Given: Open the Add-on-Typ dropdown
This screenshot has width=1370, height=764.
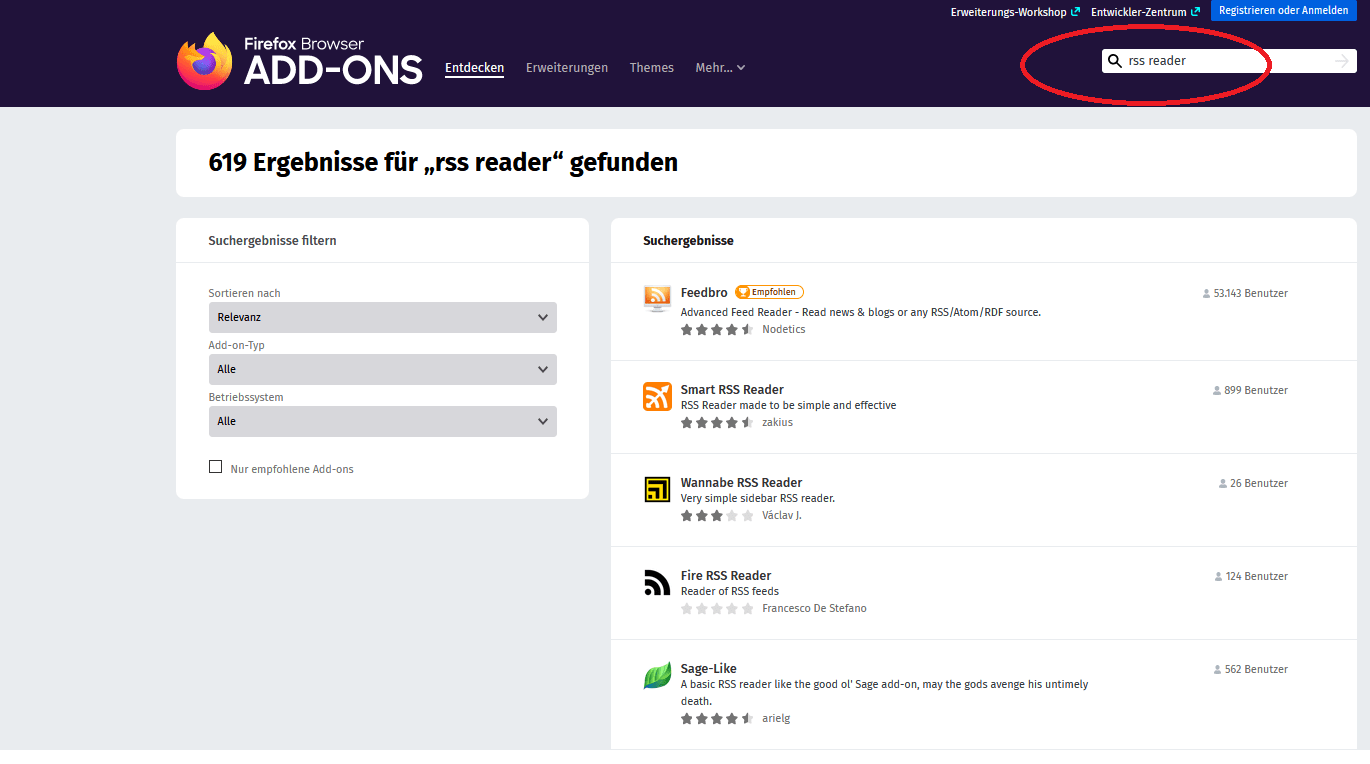Looking at the screenshot, I should click(x=382, y=370).
